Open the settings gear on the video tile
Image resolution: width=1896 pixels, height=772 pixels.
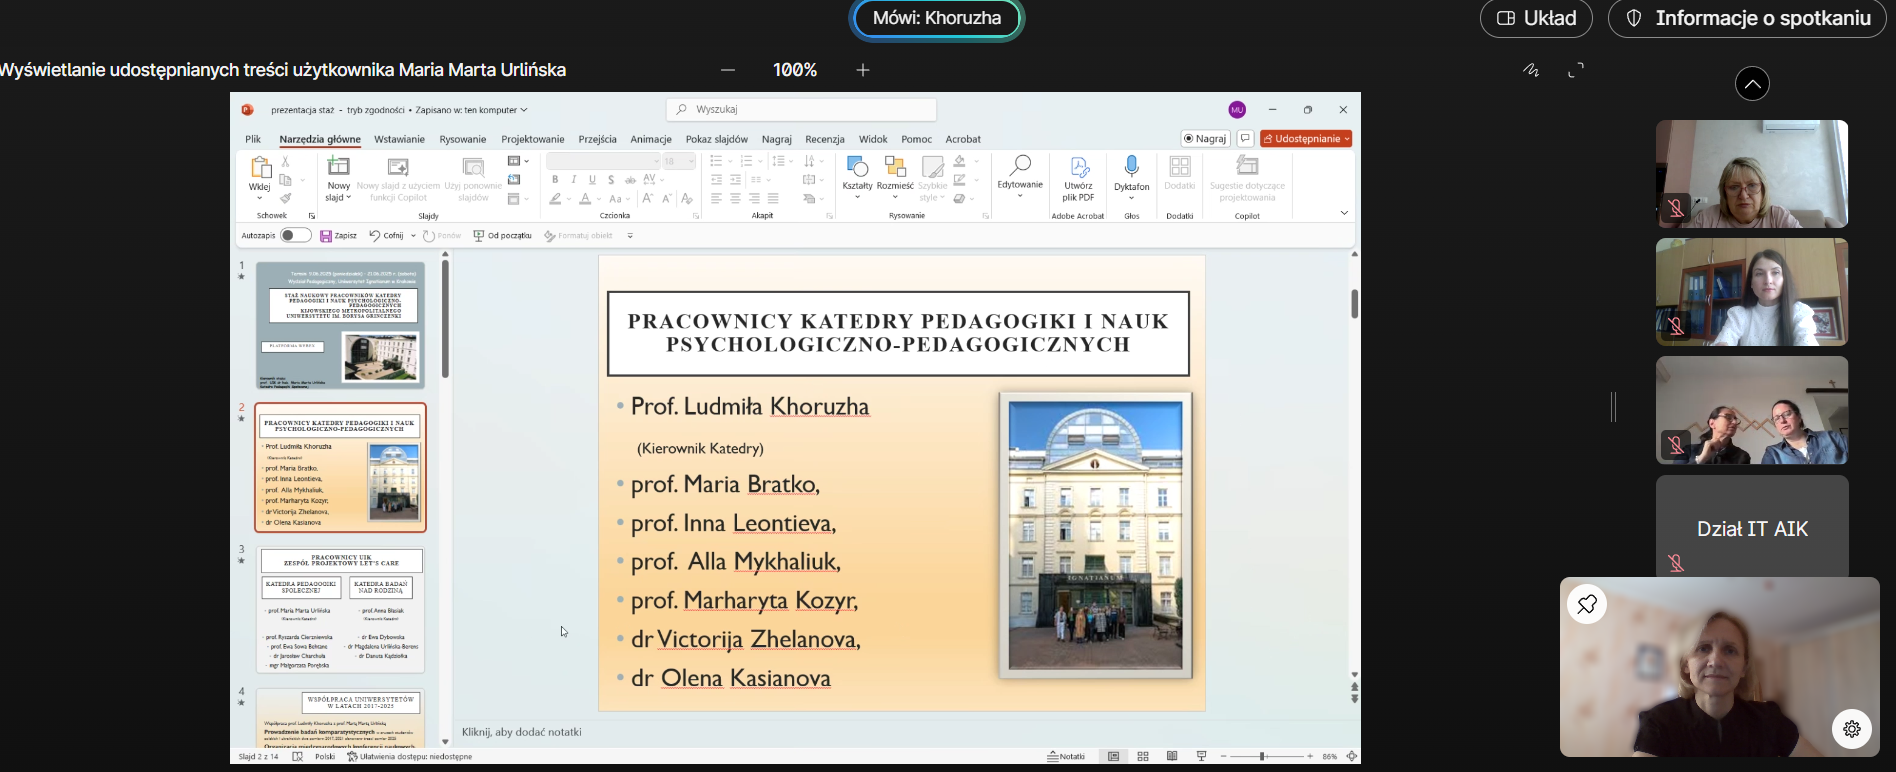pos(1851,729)
